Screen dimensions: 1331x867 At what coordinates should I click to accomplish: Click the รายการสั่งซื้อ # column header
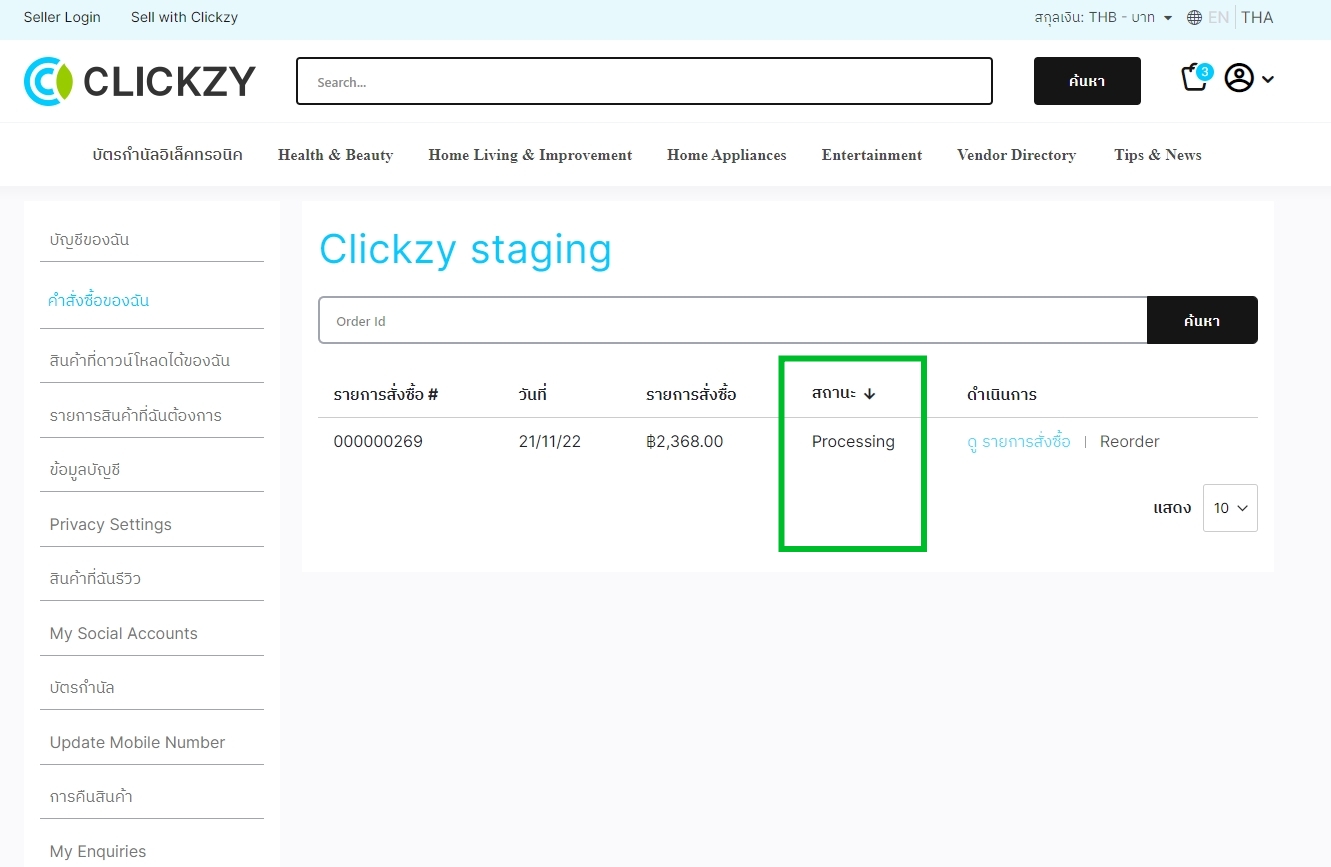pos(386,394)
